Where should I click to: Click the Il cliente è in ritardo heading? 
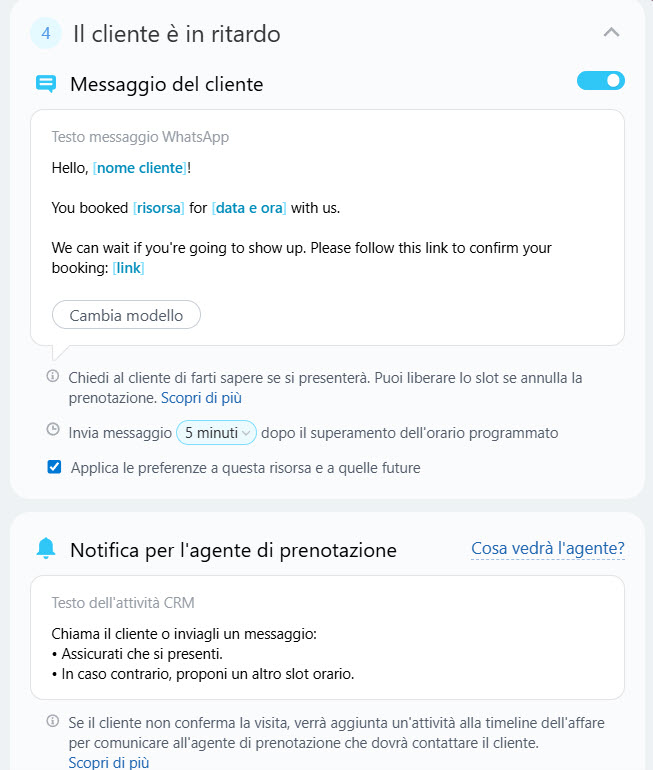pos(177,34)
